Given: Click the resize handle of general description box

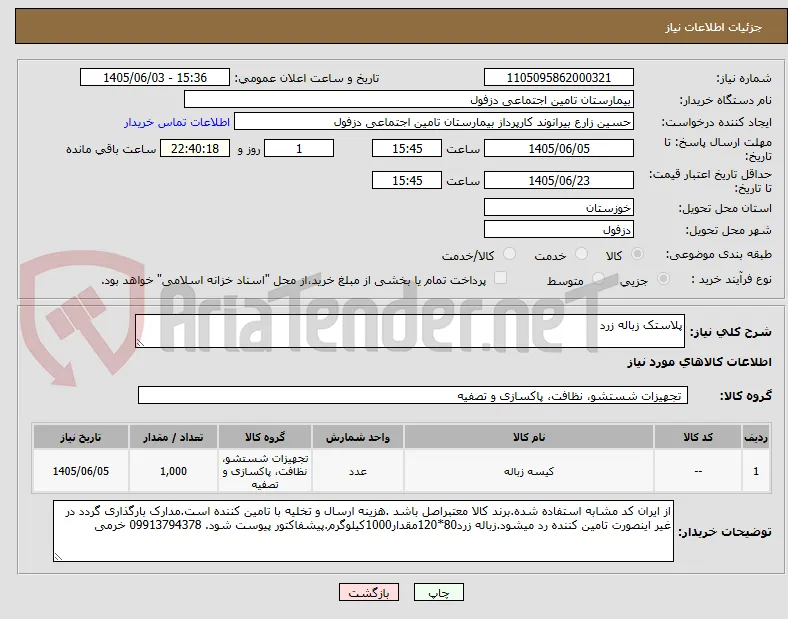Looking at the screenshot, I should pyautogui.click(x=140, y=343).
